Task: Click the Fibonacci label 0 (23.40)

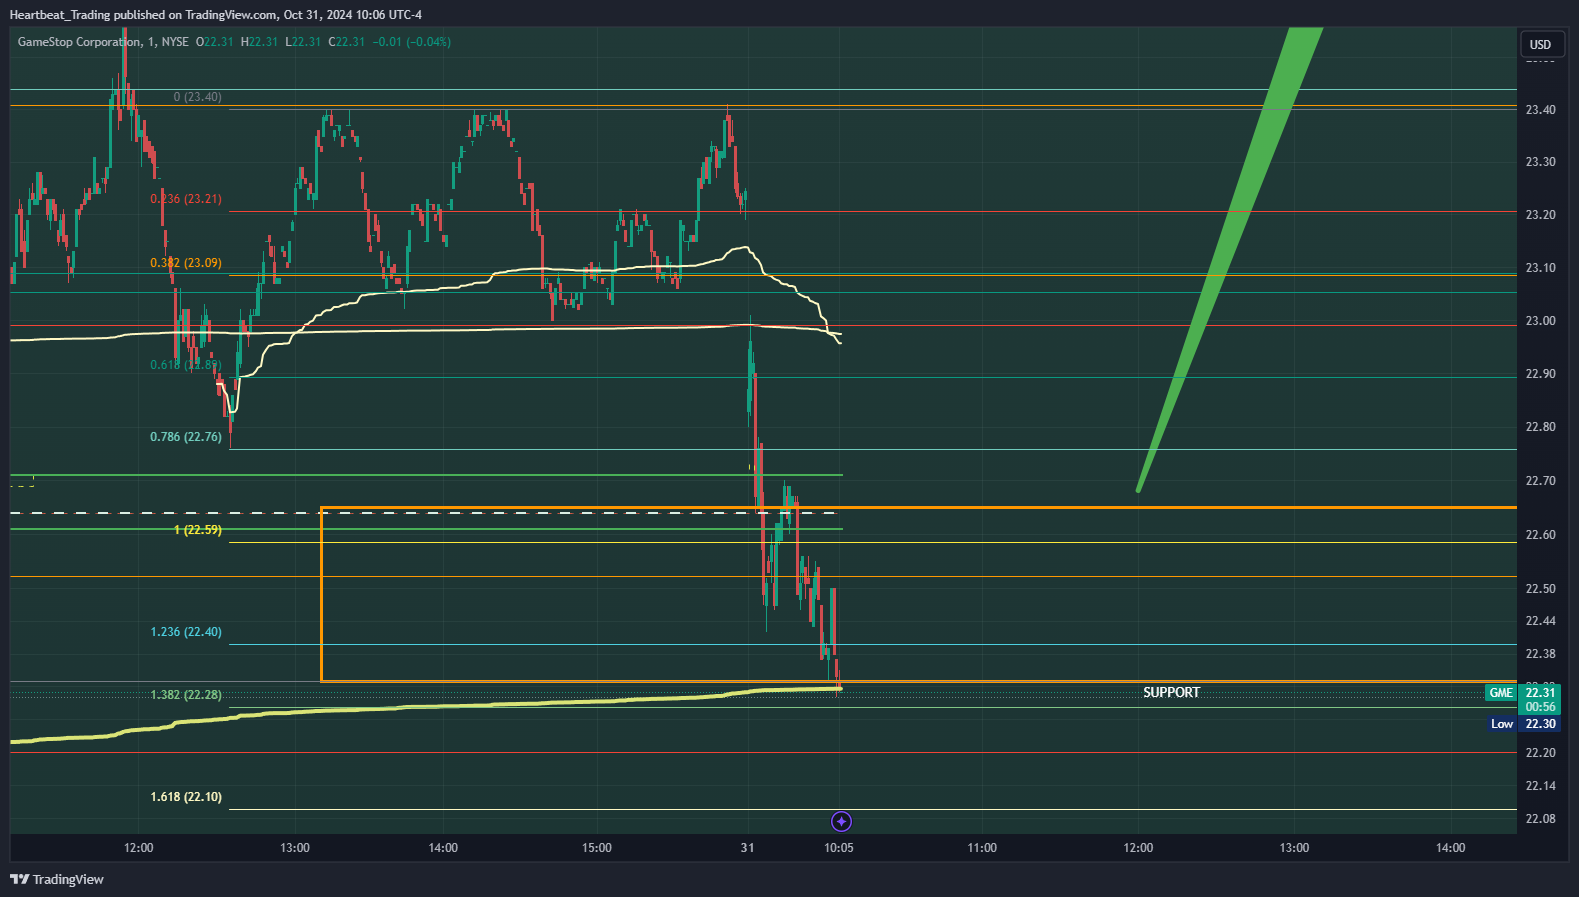Action: tap(197, 97)
